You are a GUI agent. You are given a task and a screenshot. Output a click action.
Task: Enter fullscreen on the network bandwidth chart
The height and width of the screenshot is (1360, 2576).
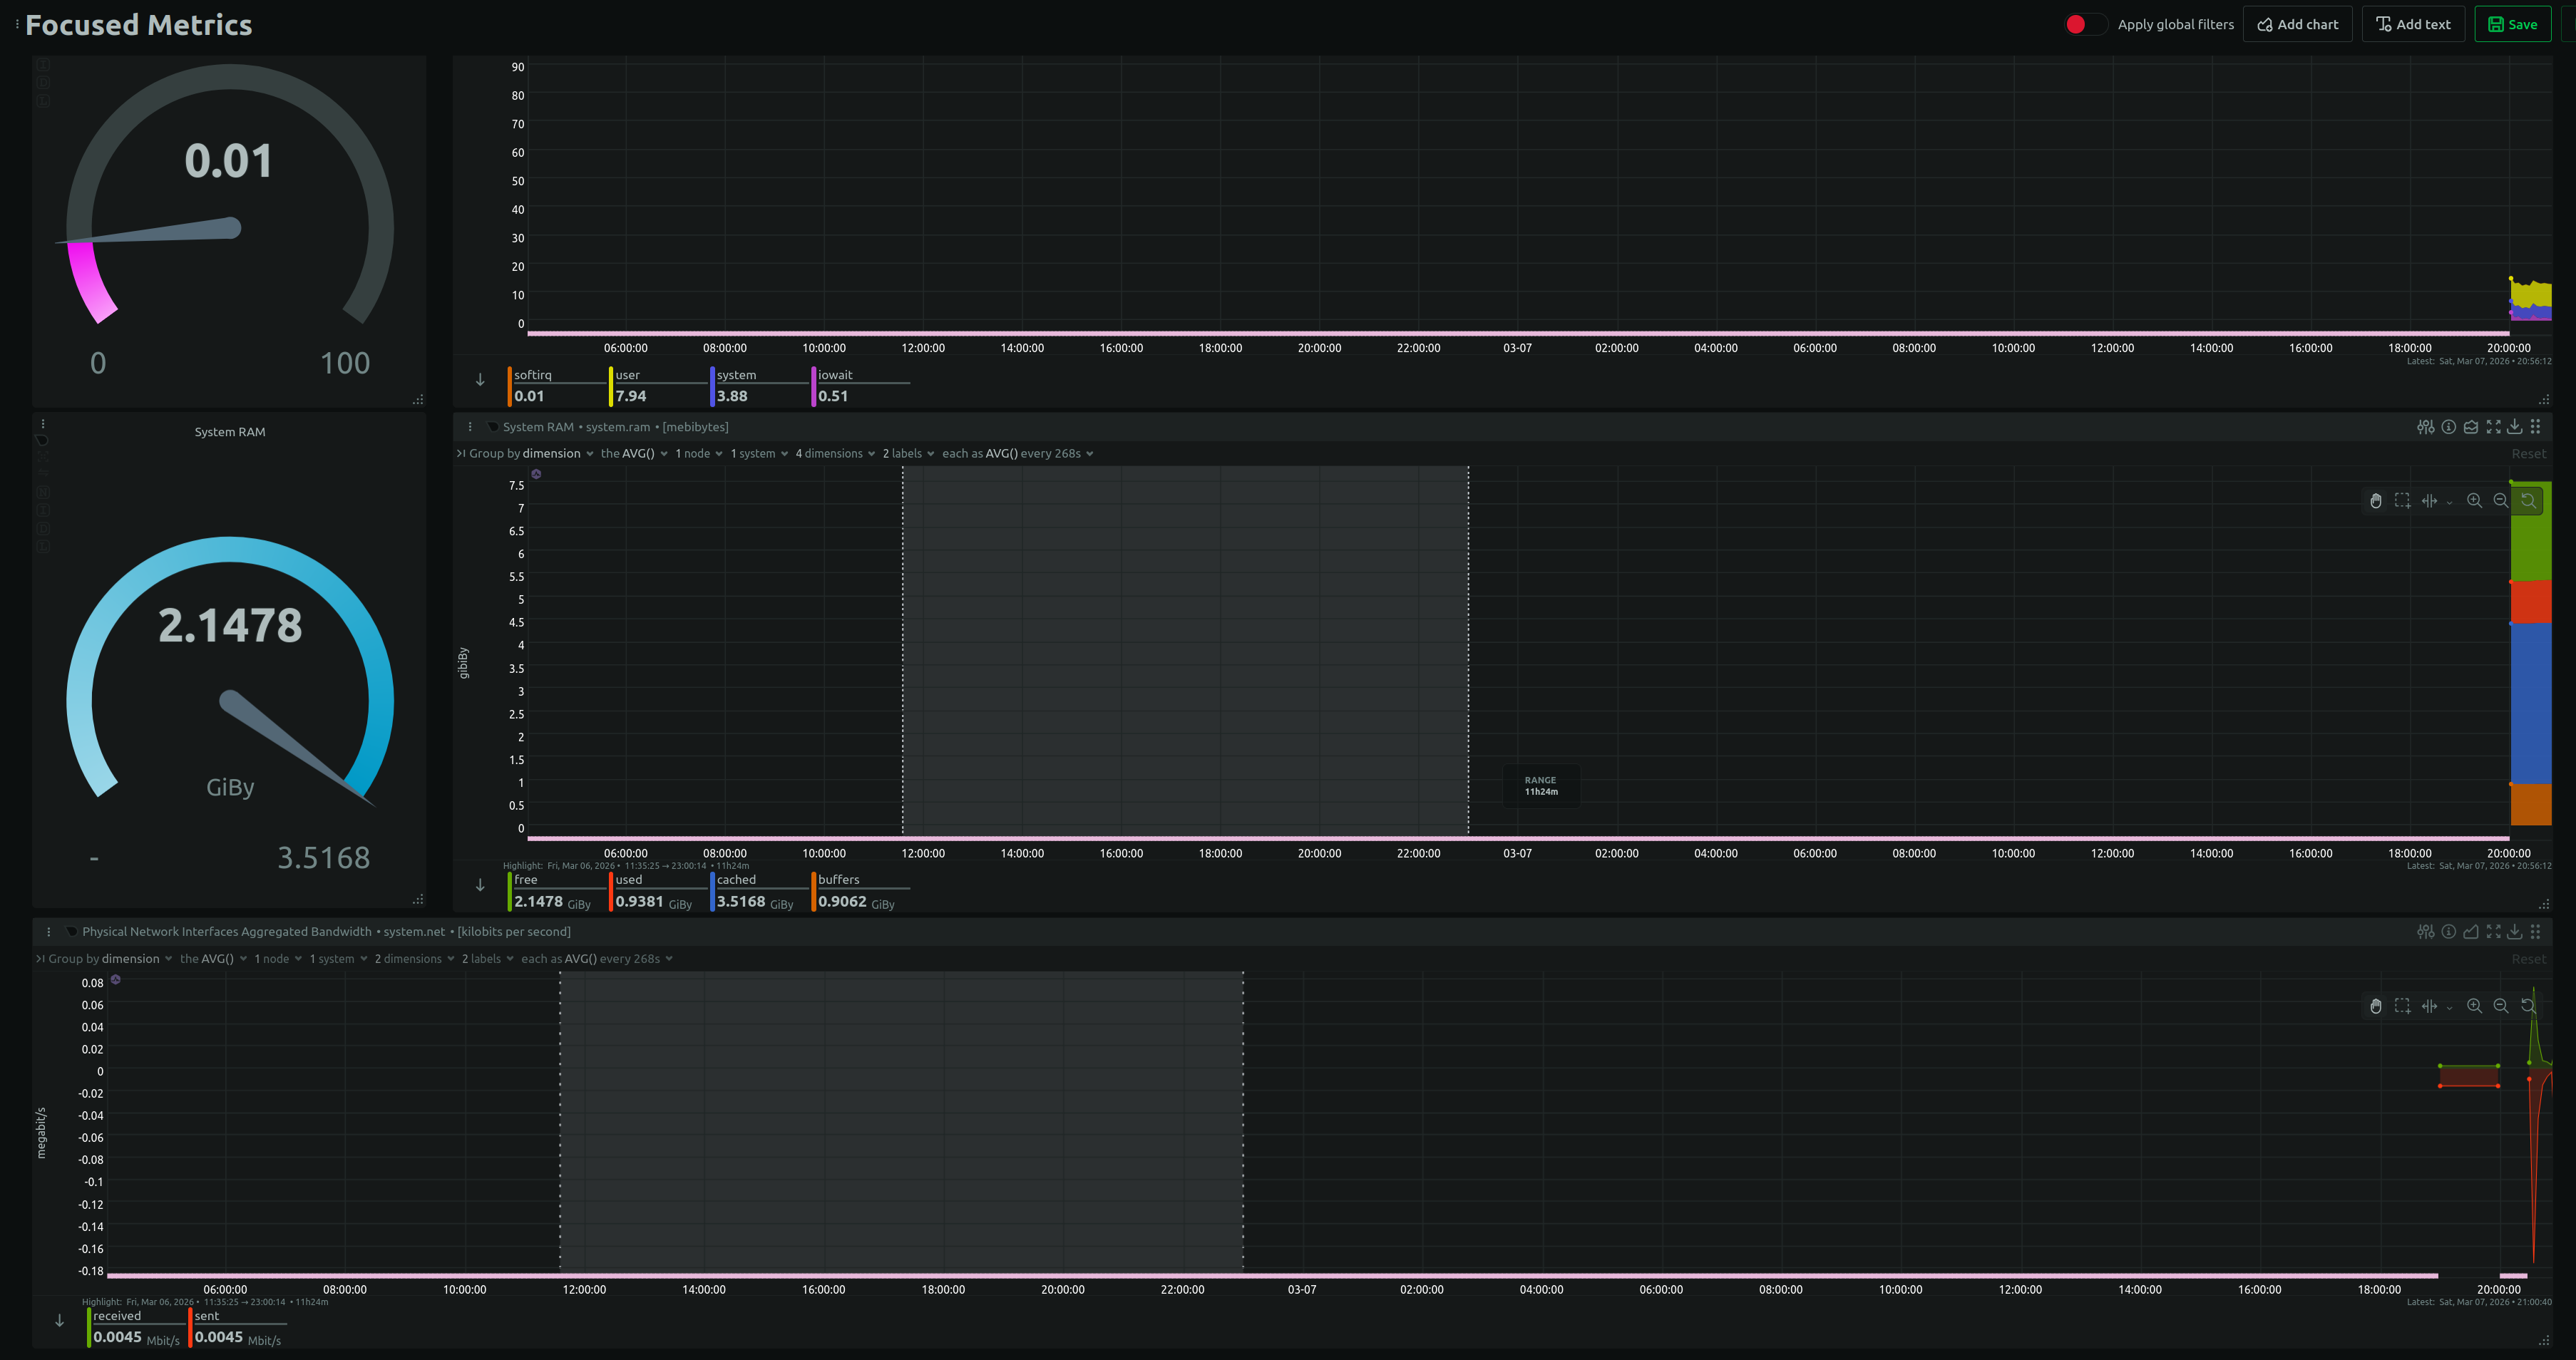[x=2494, y=931]
